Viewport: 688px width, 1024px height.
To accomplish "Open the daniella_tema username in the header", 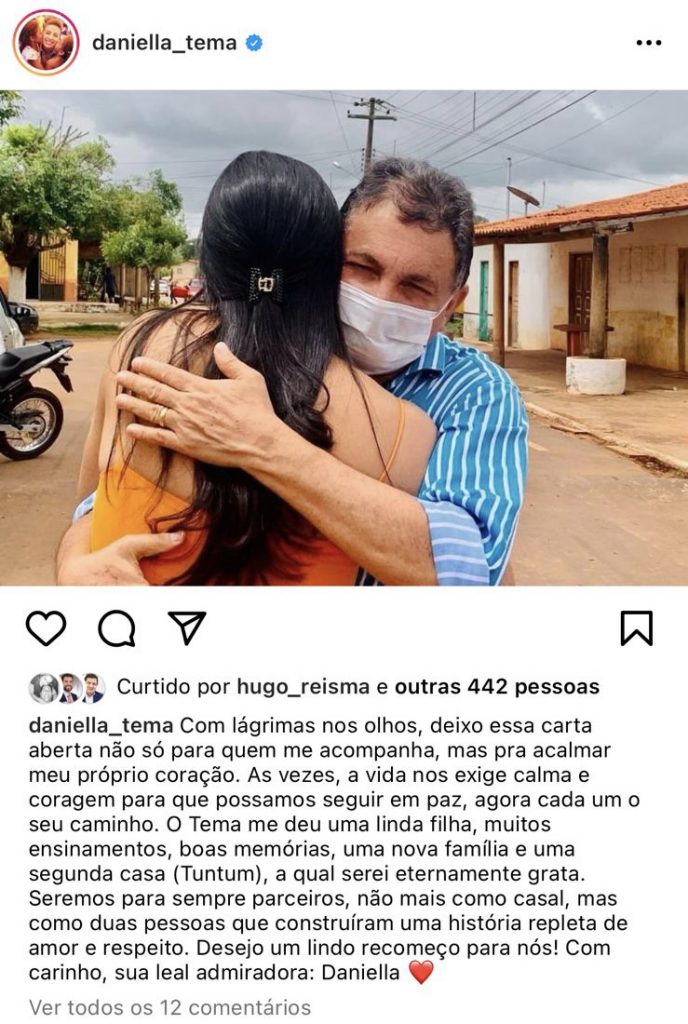I will 164,43.
